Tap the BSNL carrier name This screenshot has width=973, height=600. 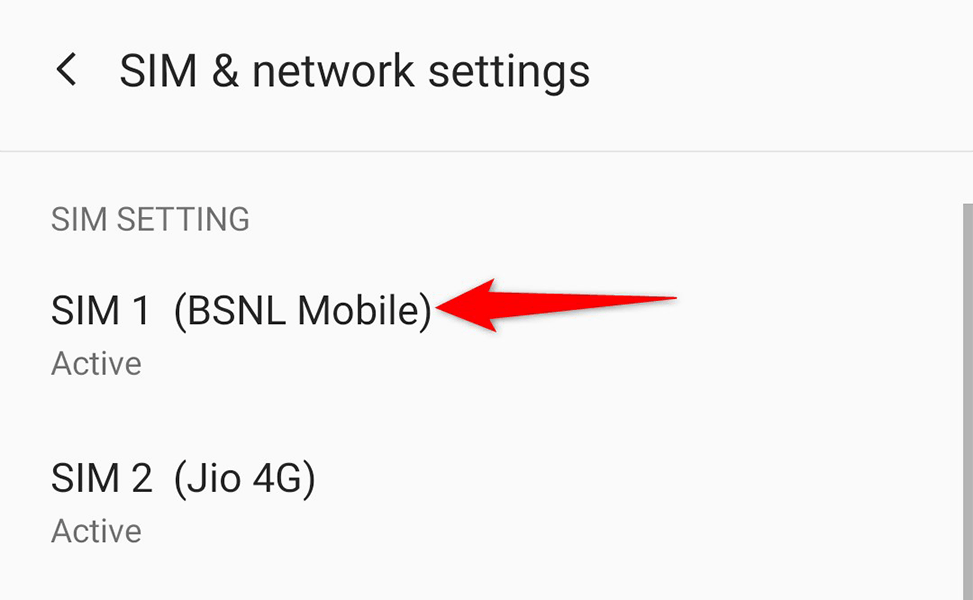[303, 310]
